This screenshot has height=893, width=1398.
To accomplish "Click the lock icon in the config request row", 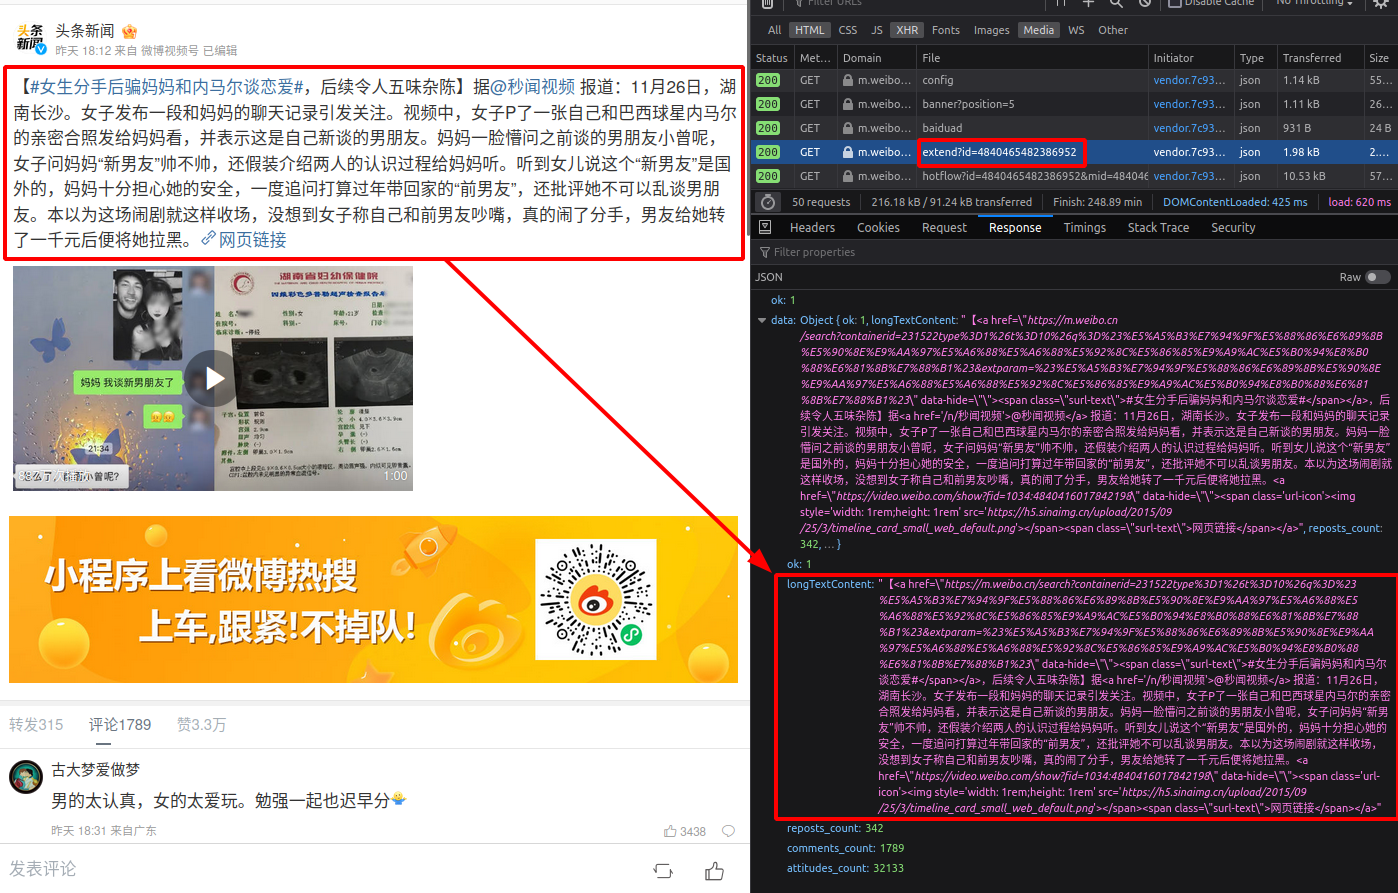I will point(848,80).
